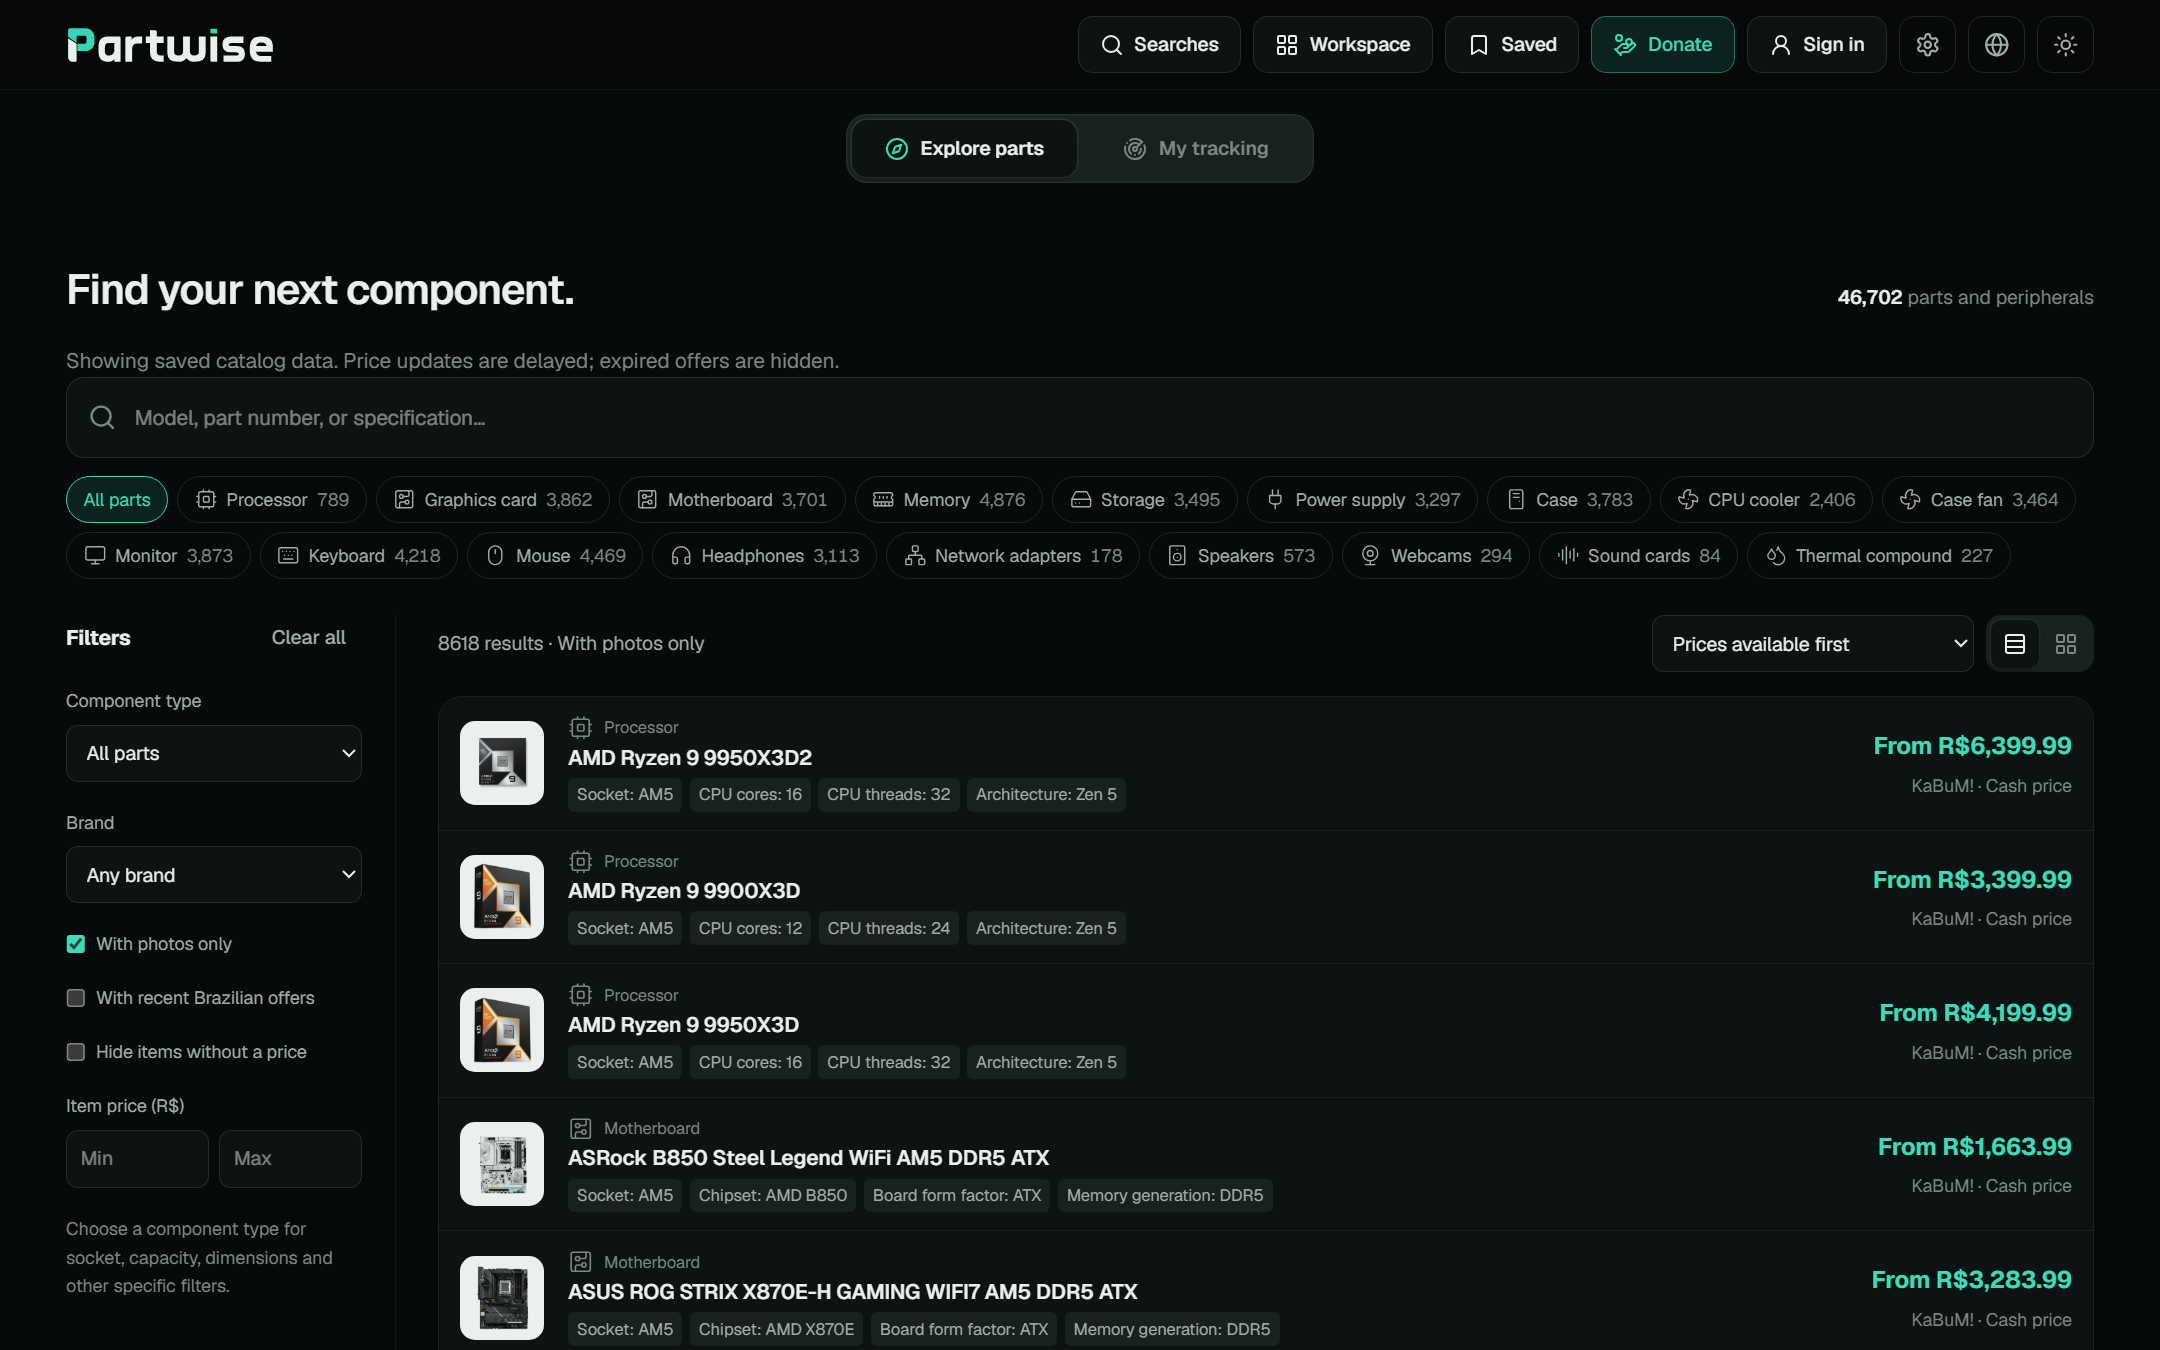2160x1350 pixels.
Task: Click Sign in button
Action: 1816,45
